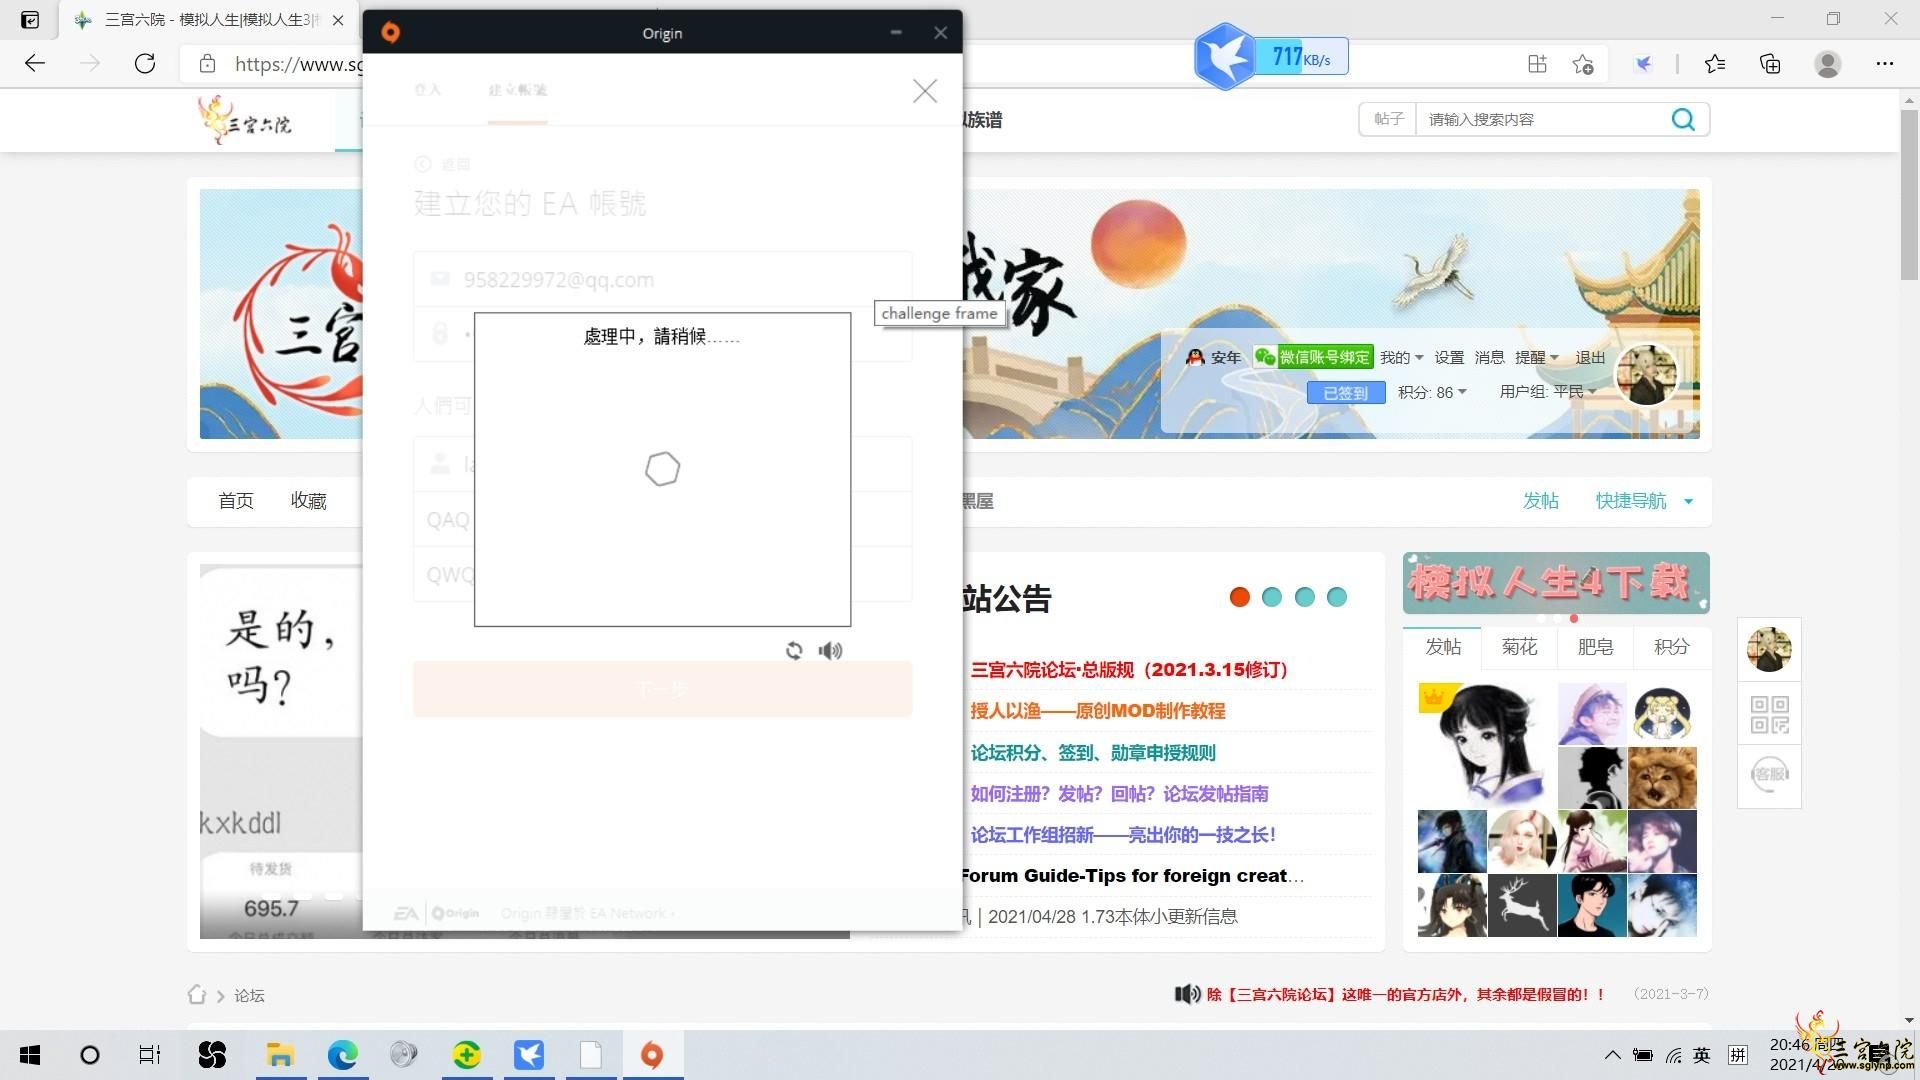Screen dimensions: 1920x1080
Task: Click the forum search magnifier icon
Action: tap(1683, 120)
